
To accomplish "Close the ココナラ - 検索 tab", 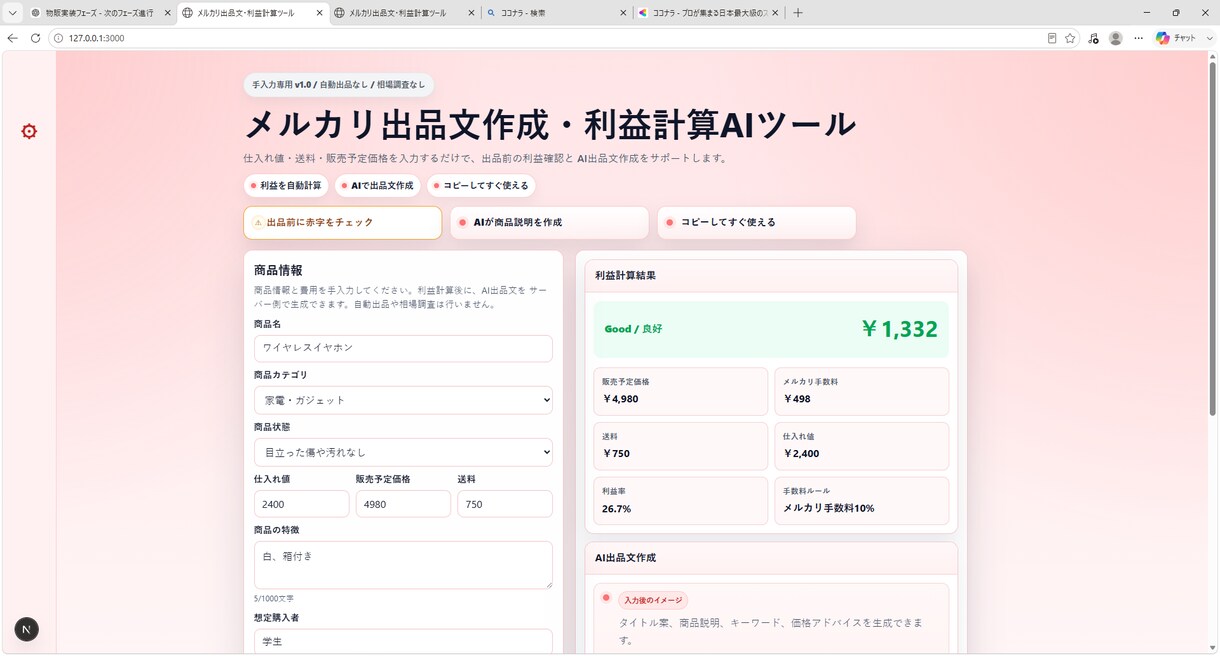I will 622,13.
